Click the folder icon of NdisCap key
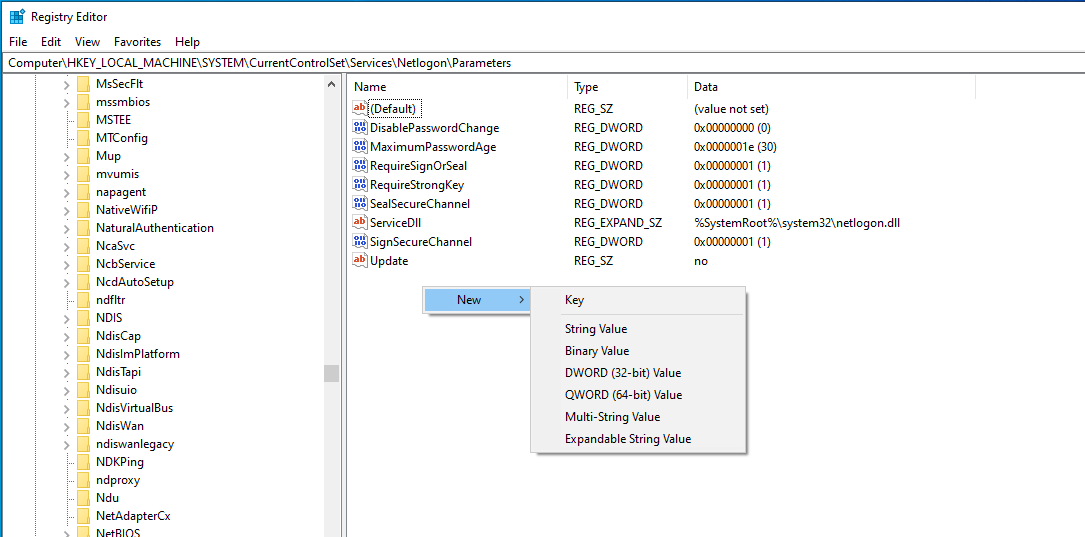 (84, 336)
